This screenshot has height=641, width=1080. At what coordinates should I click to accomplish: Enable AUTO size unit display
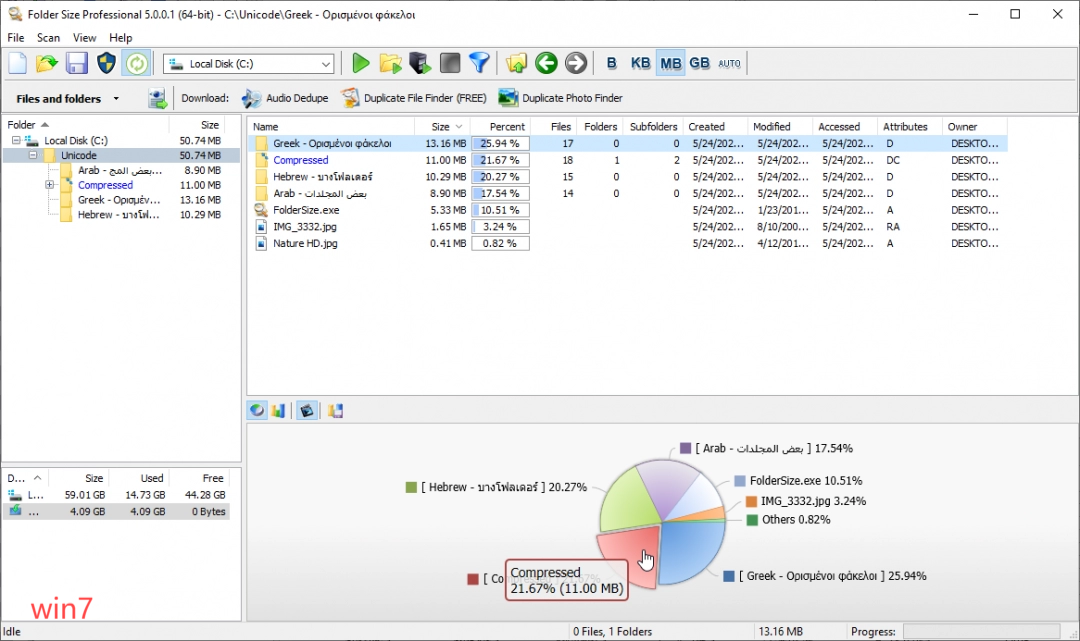(x=729, y=62)
